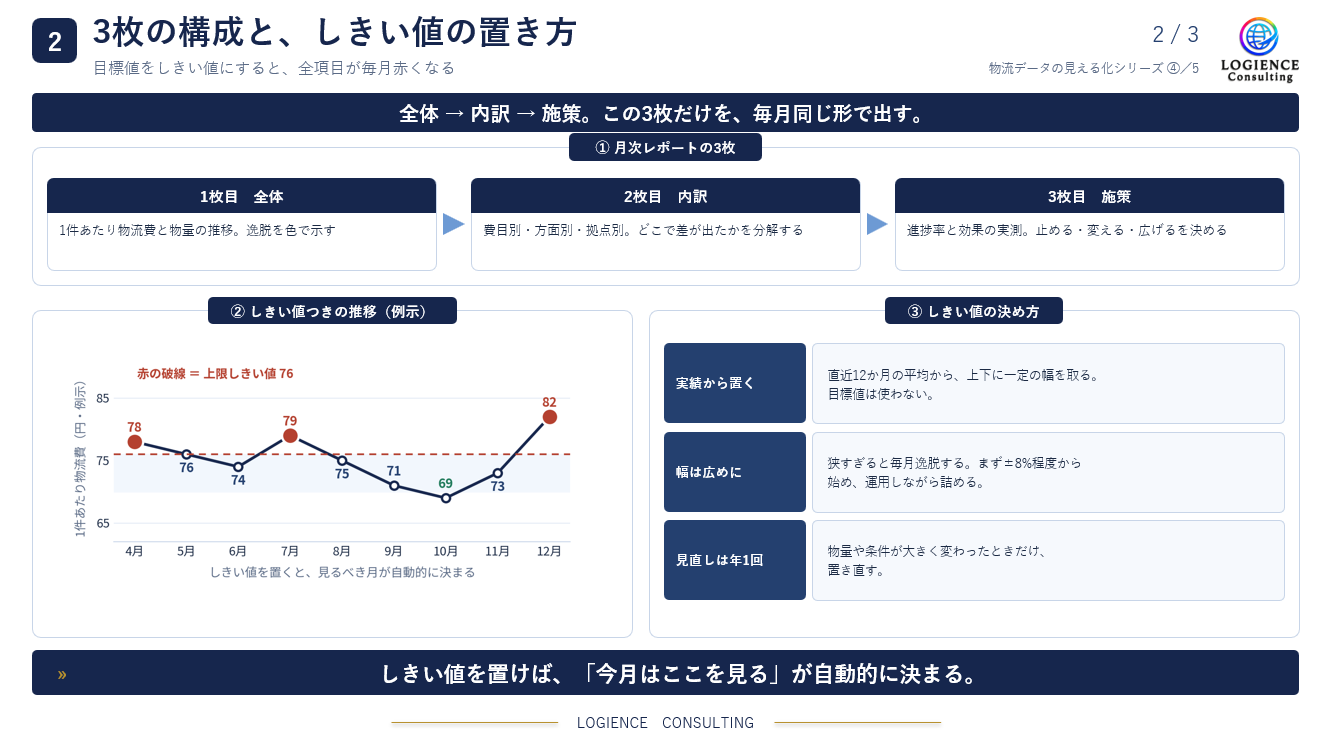Select the red data point for 12月
This screenshot has width=1330, height=748.
pos(550,417)
